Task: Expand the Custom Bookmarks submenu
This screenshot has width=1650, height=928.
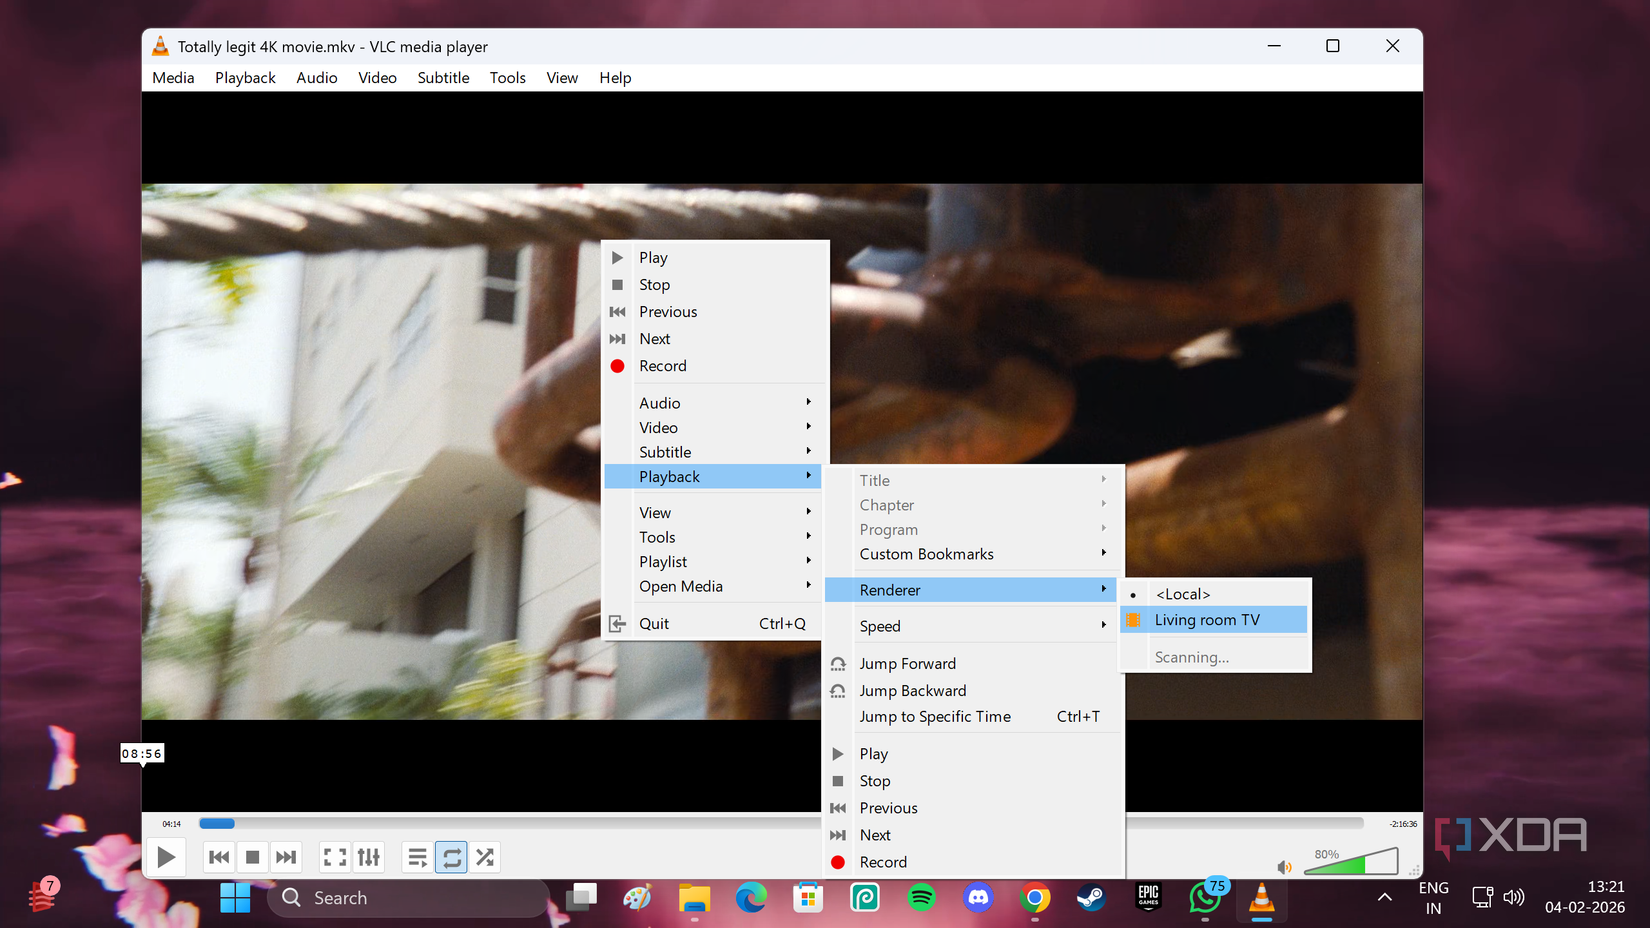Action: click(926, 553)
